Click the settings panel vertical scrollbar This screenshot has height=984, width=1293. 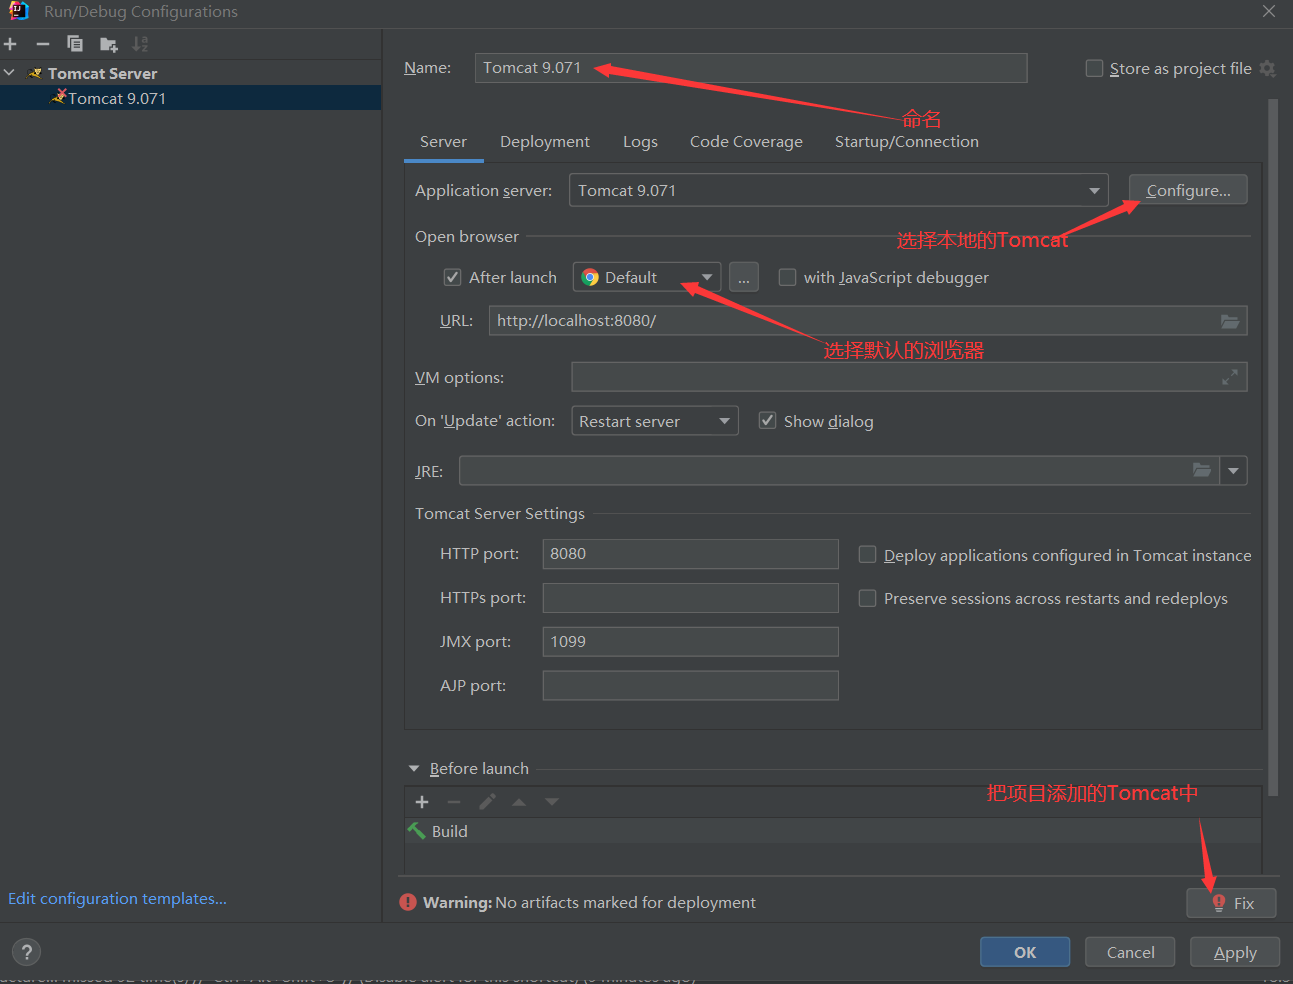[x=1273, y=447]
